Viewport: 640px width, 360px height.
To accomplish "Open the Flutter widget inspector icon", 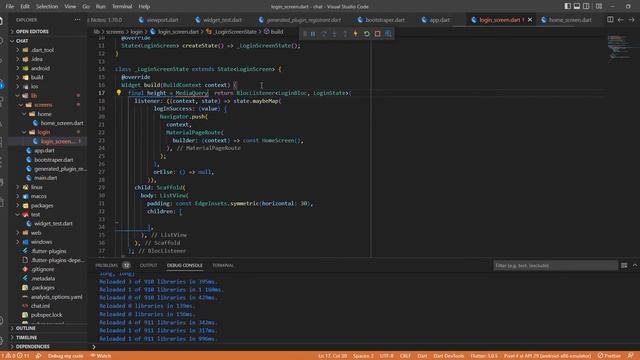I will [388, 34].
